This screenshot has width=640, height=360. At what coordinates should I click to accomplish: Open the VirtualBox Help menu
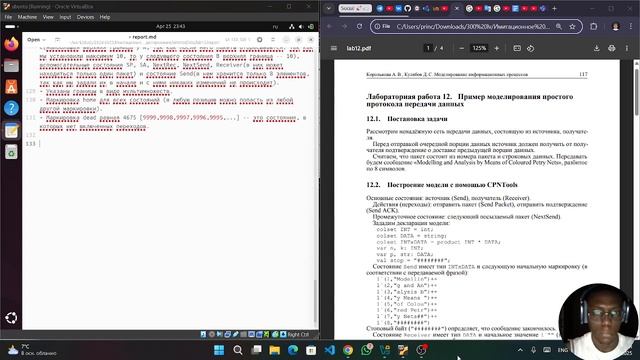tap(105, 17)
